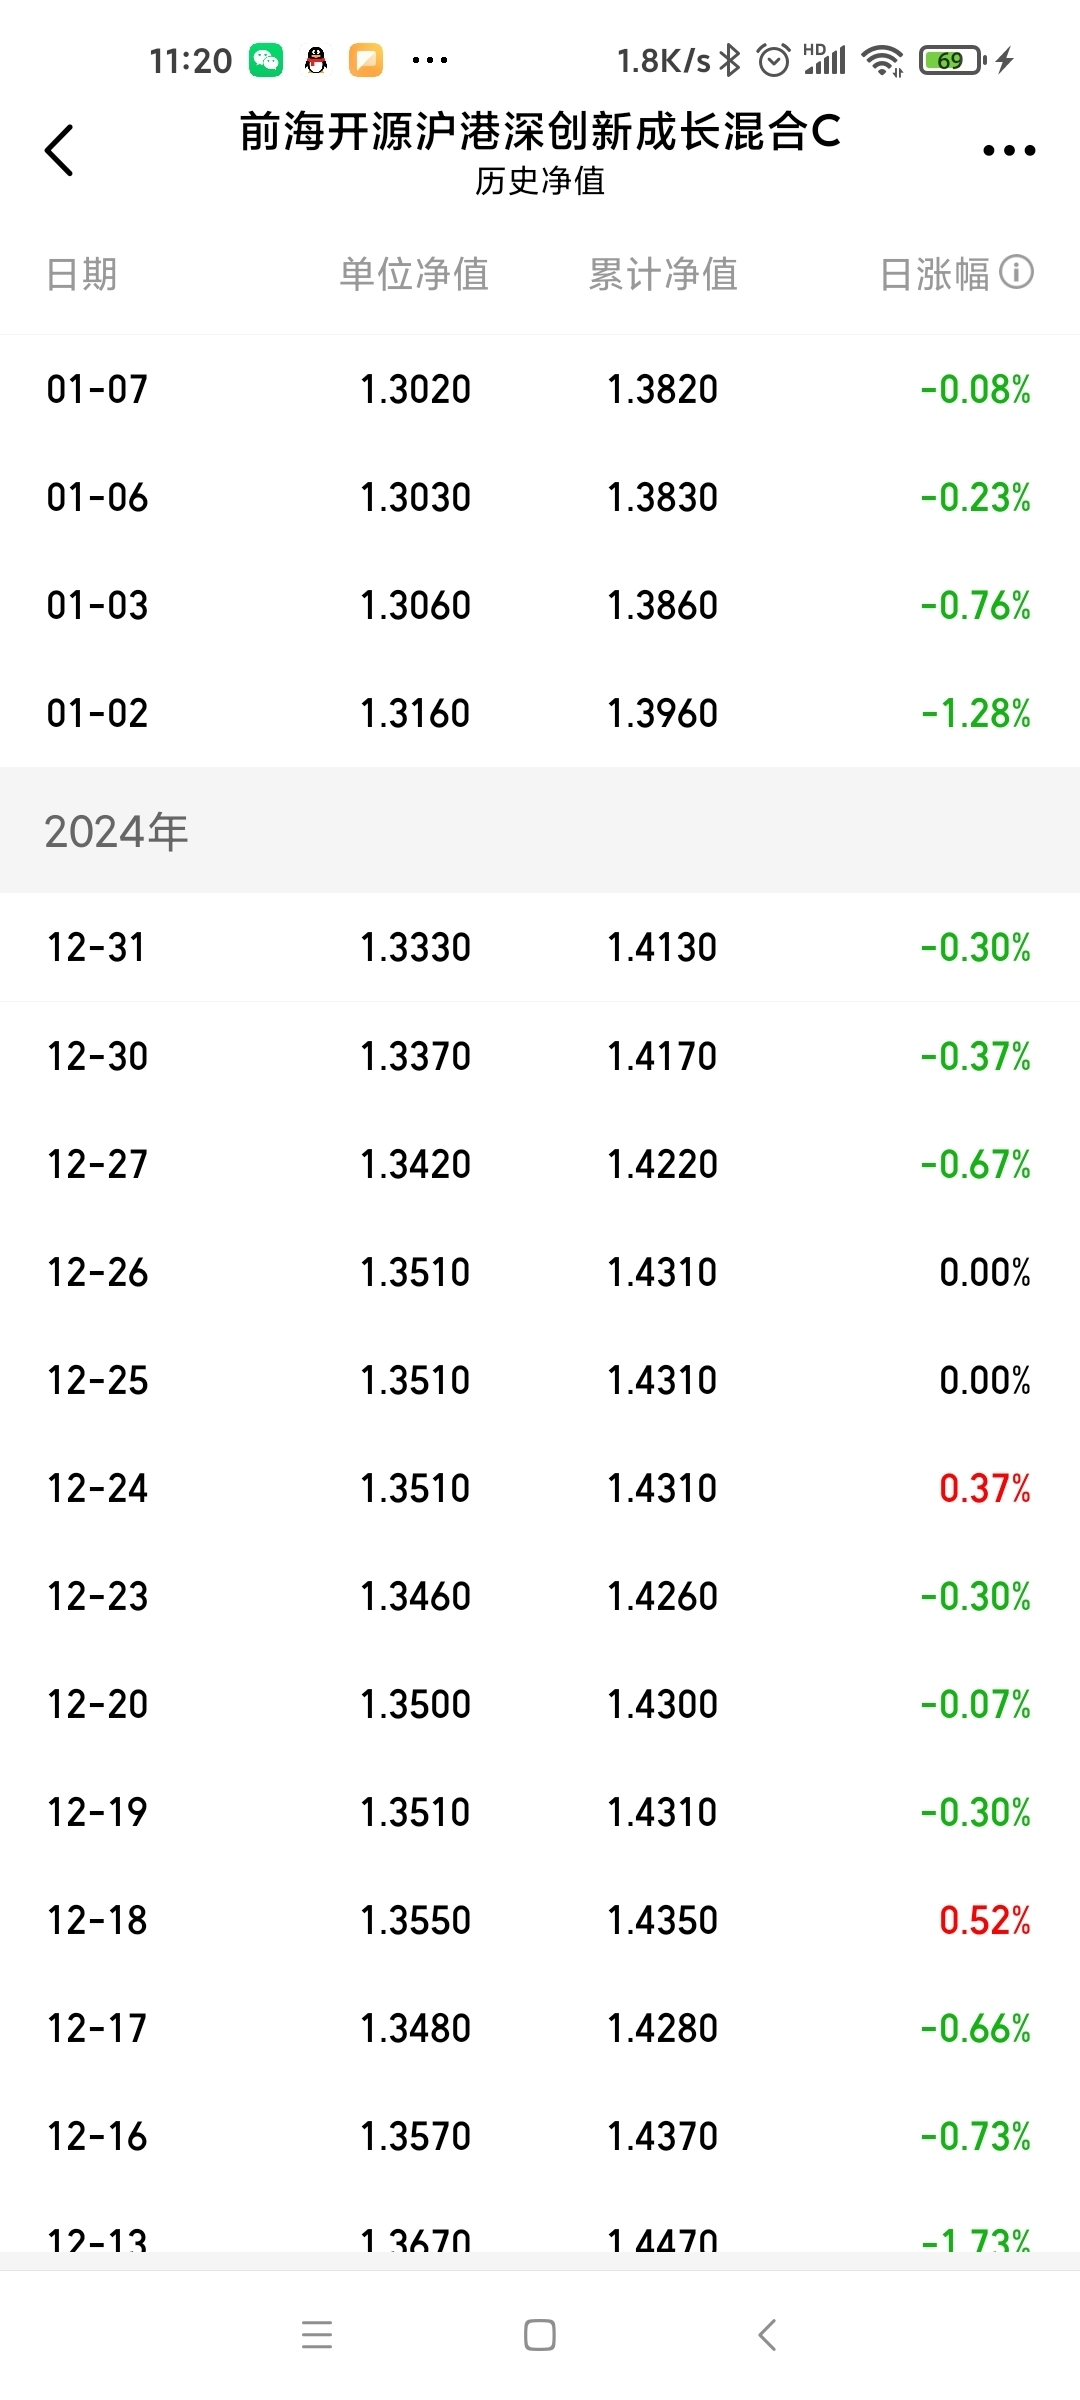
Task: Open the three-dot more options menu
Action: 1008,150
